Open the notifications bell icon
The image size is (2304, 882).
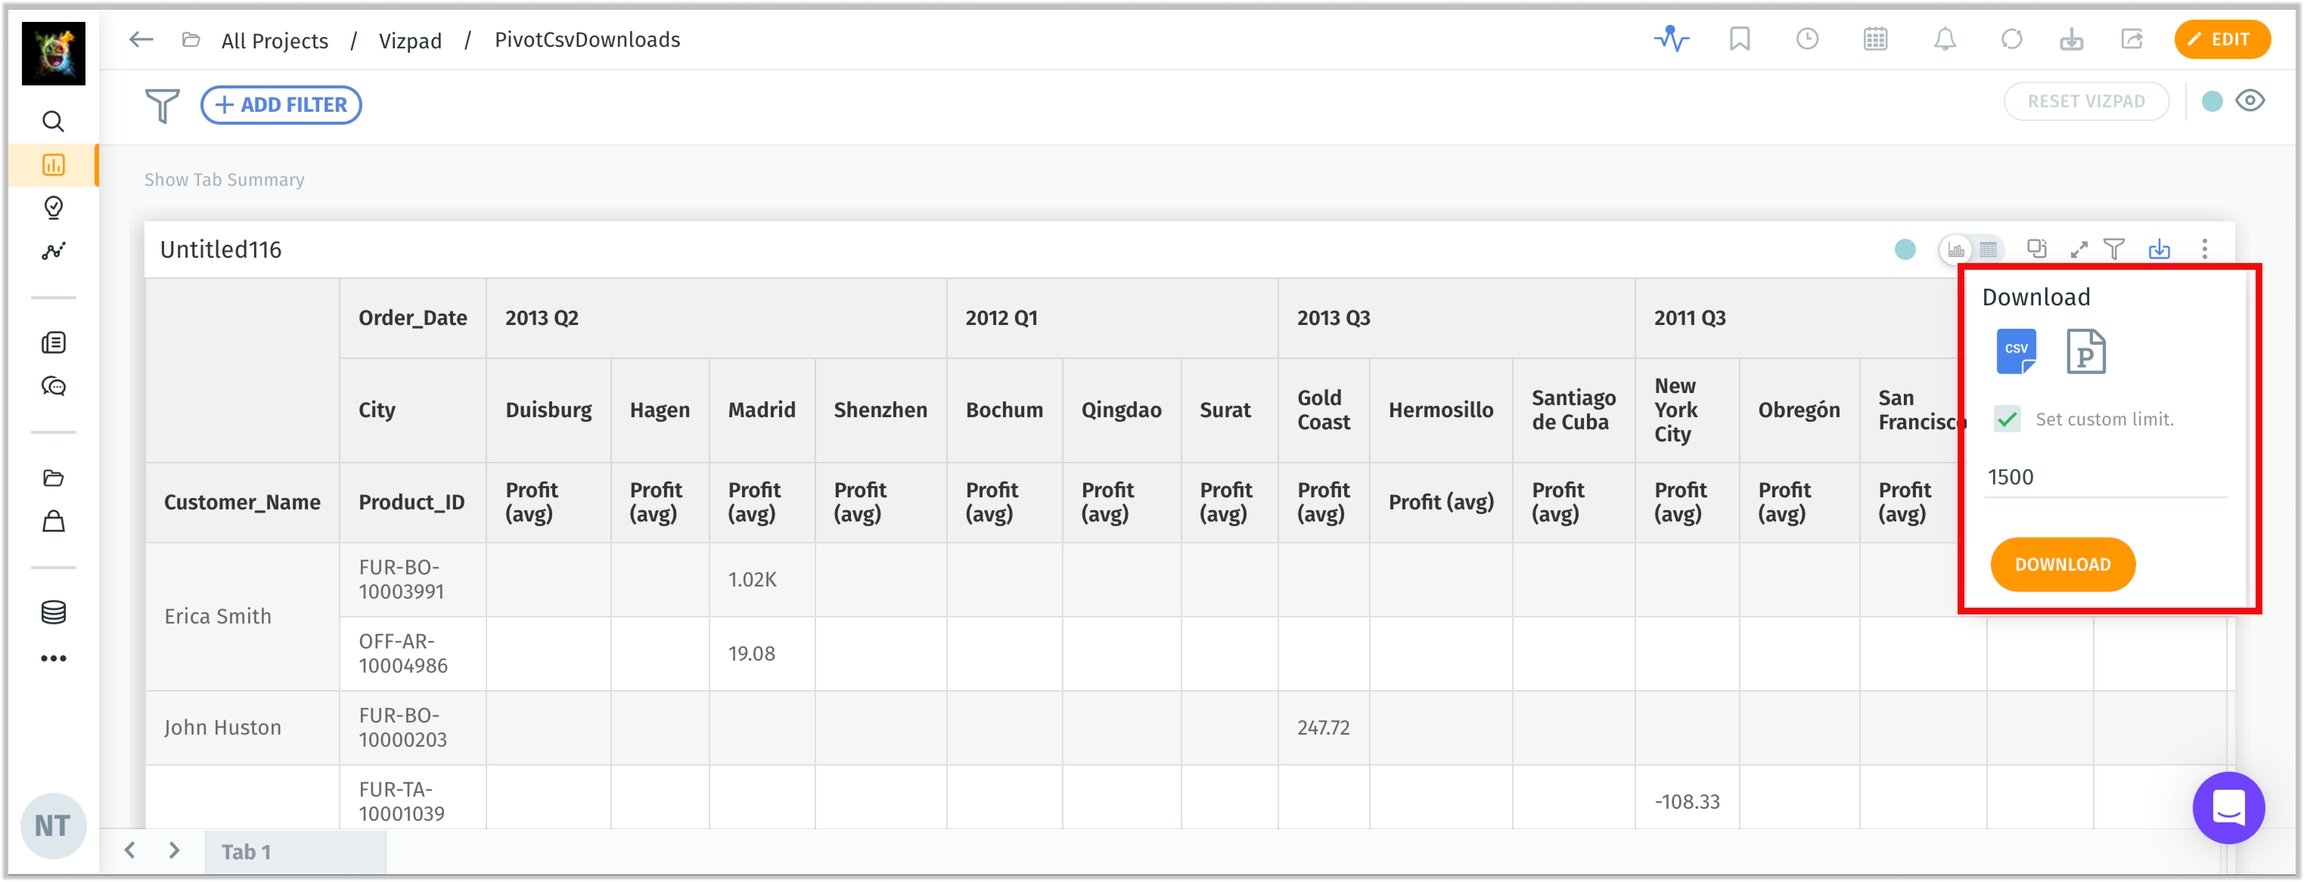coord(1944,40)
